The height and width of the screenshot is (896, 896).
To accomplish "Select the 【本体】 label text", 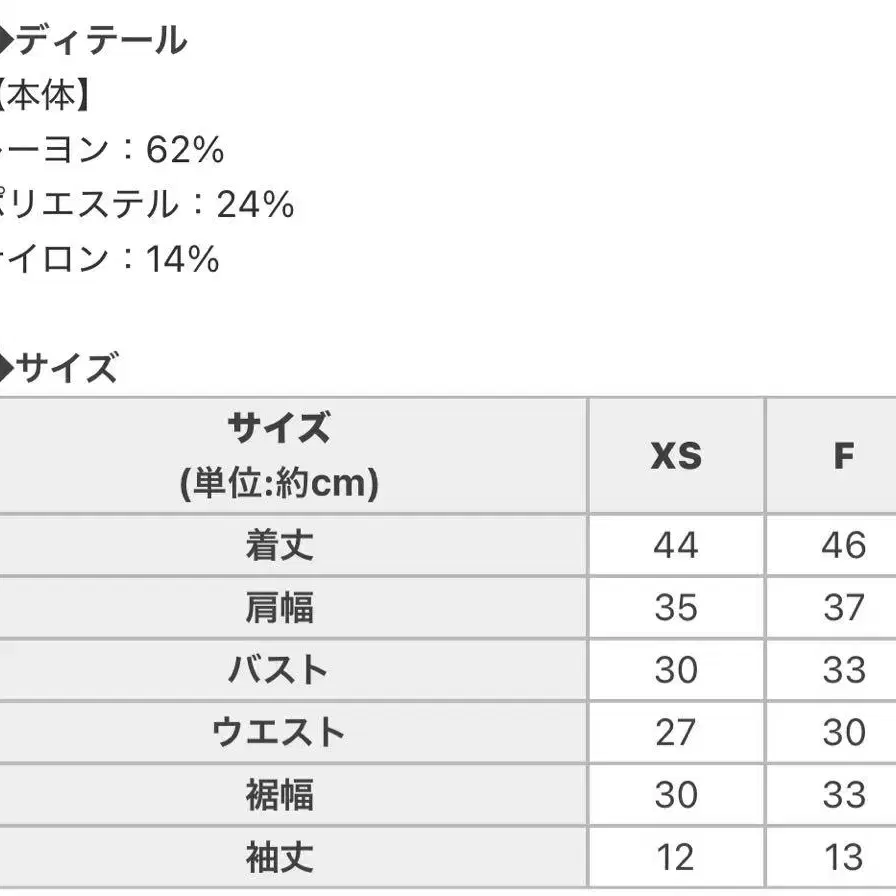I will click(x=48, y=96).
